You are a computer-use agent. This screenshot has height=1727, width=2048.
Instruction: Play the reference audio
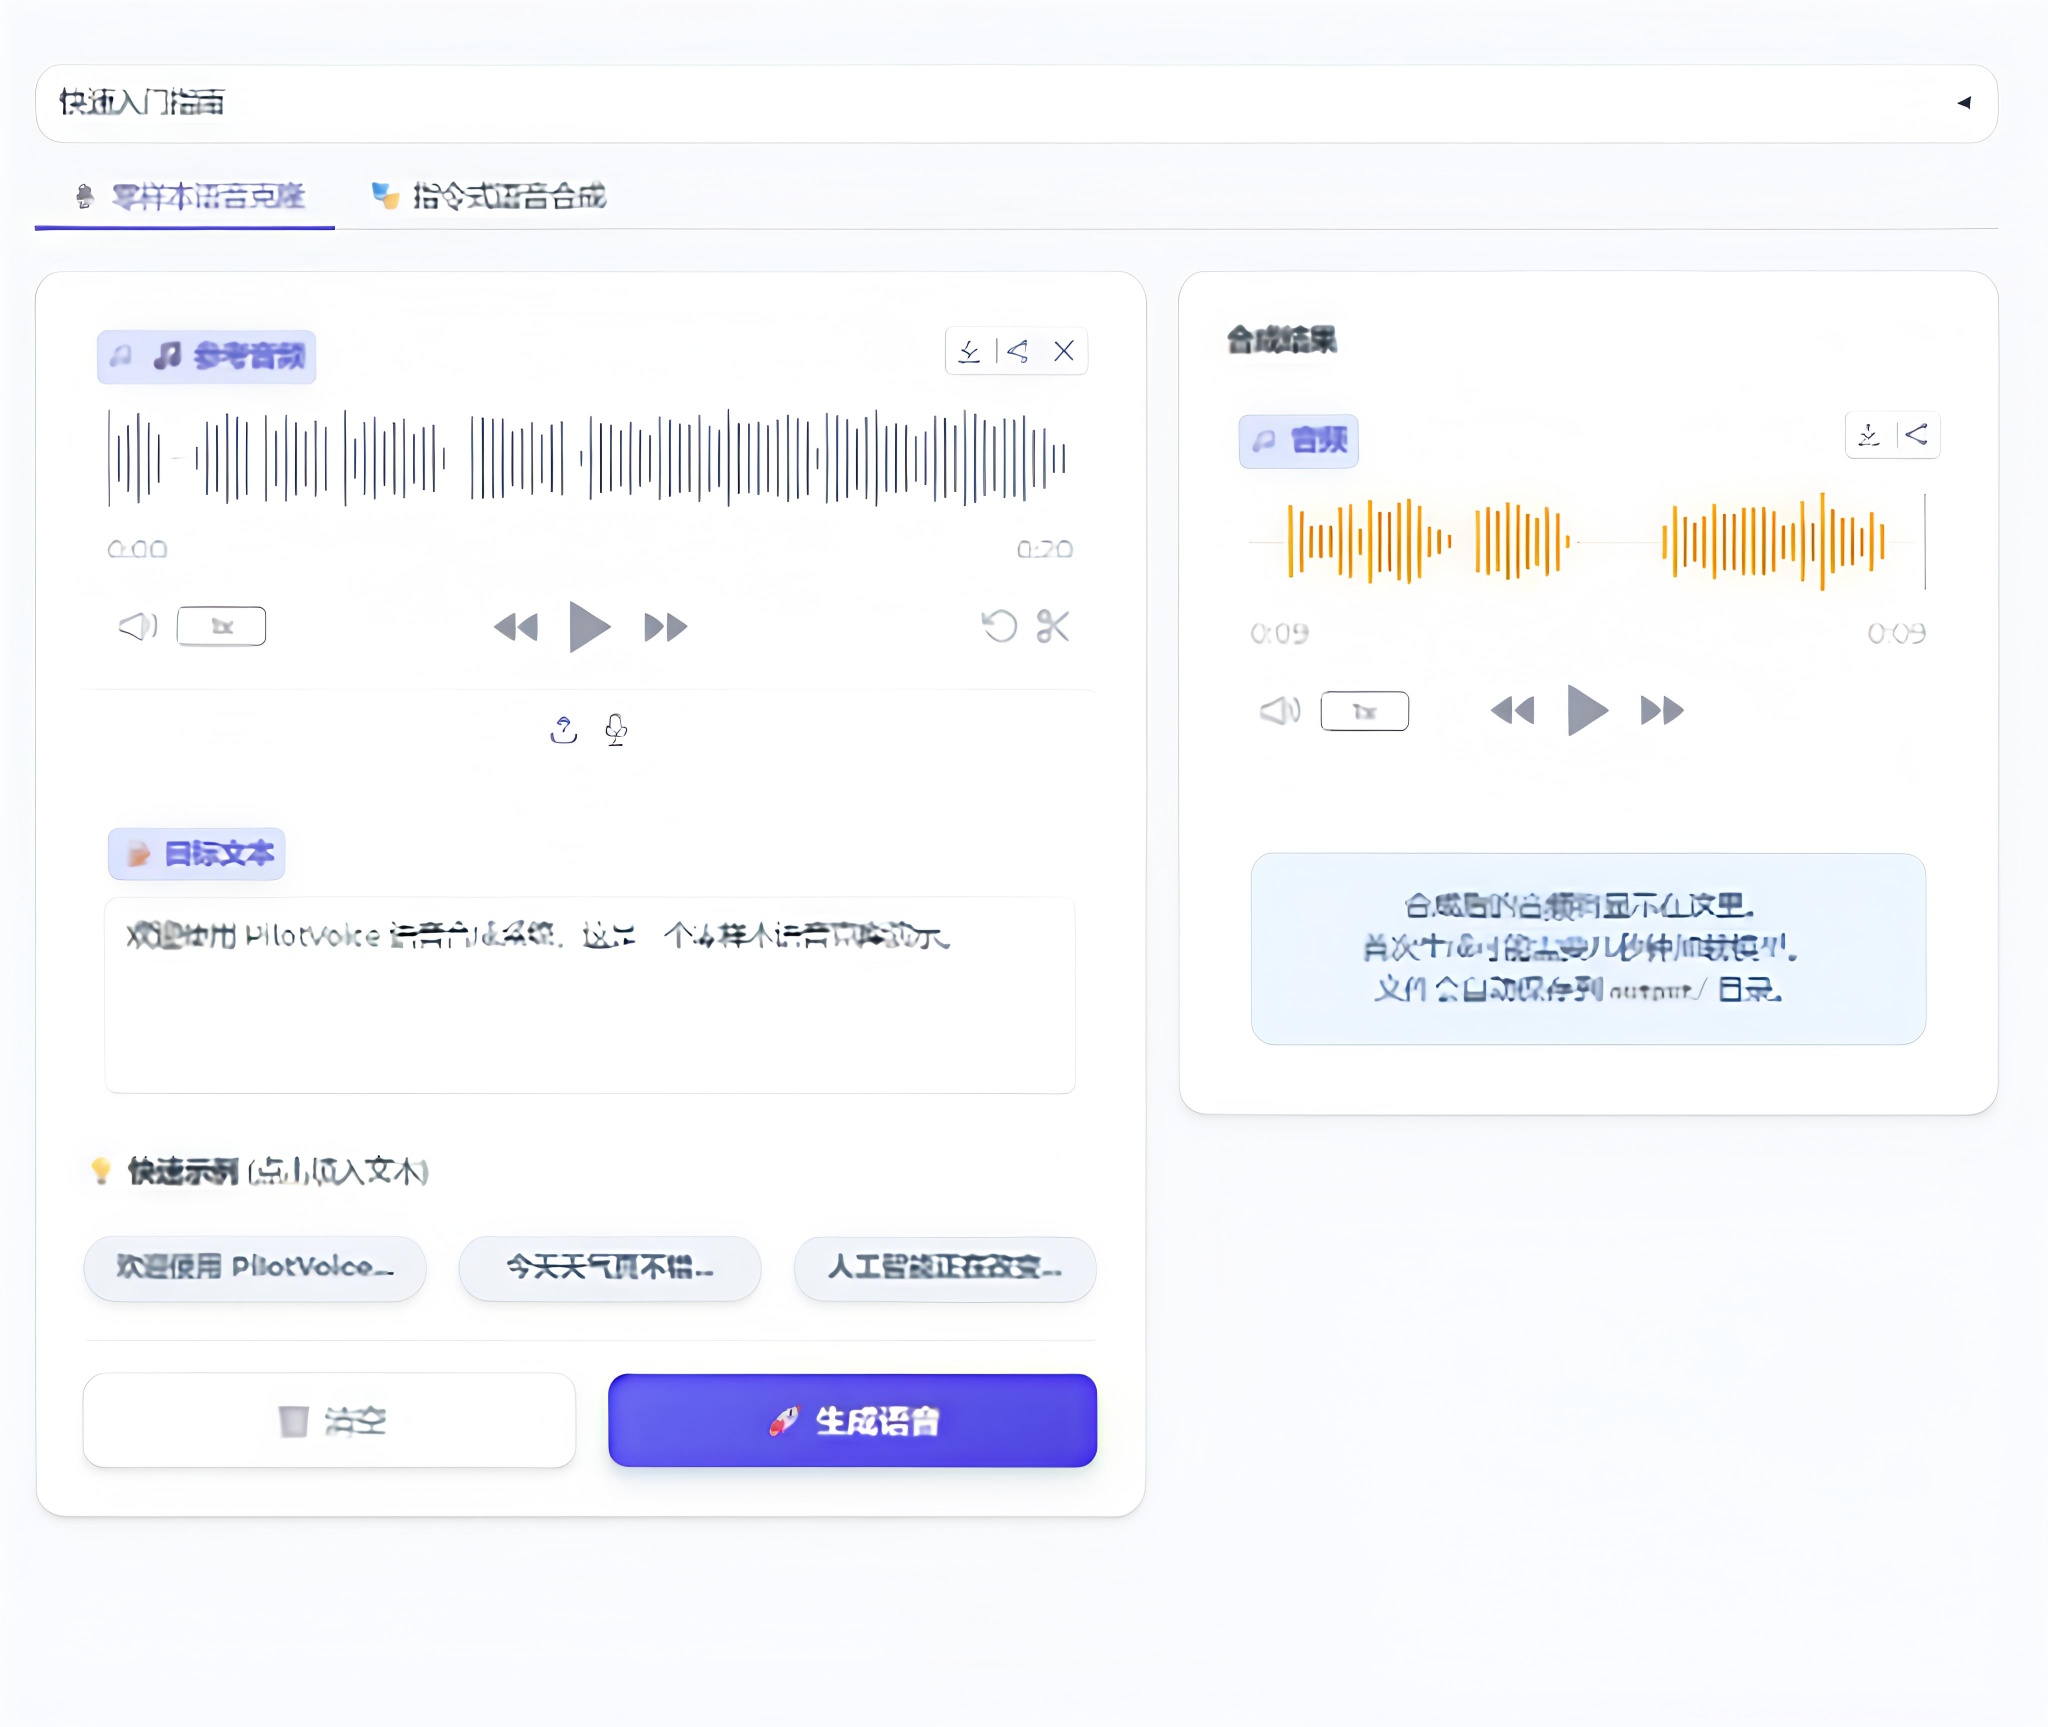[589, 627]
